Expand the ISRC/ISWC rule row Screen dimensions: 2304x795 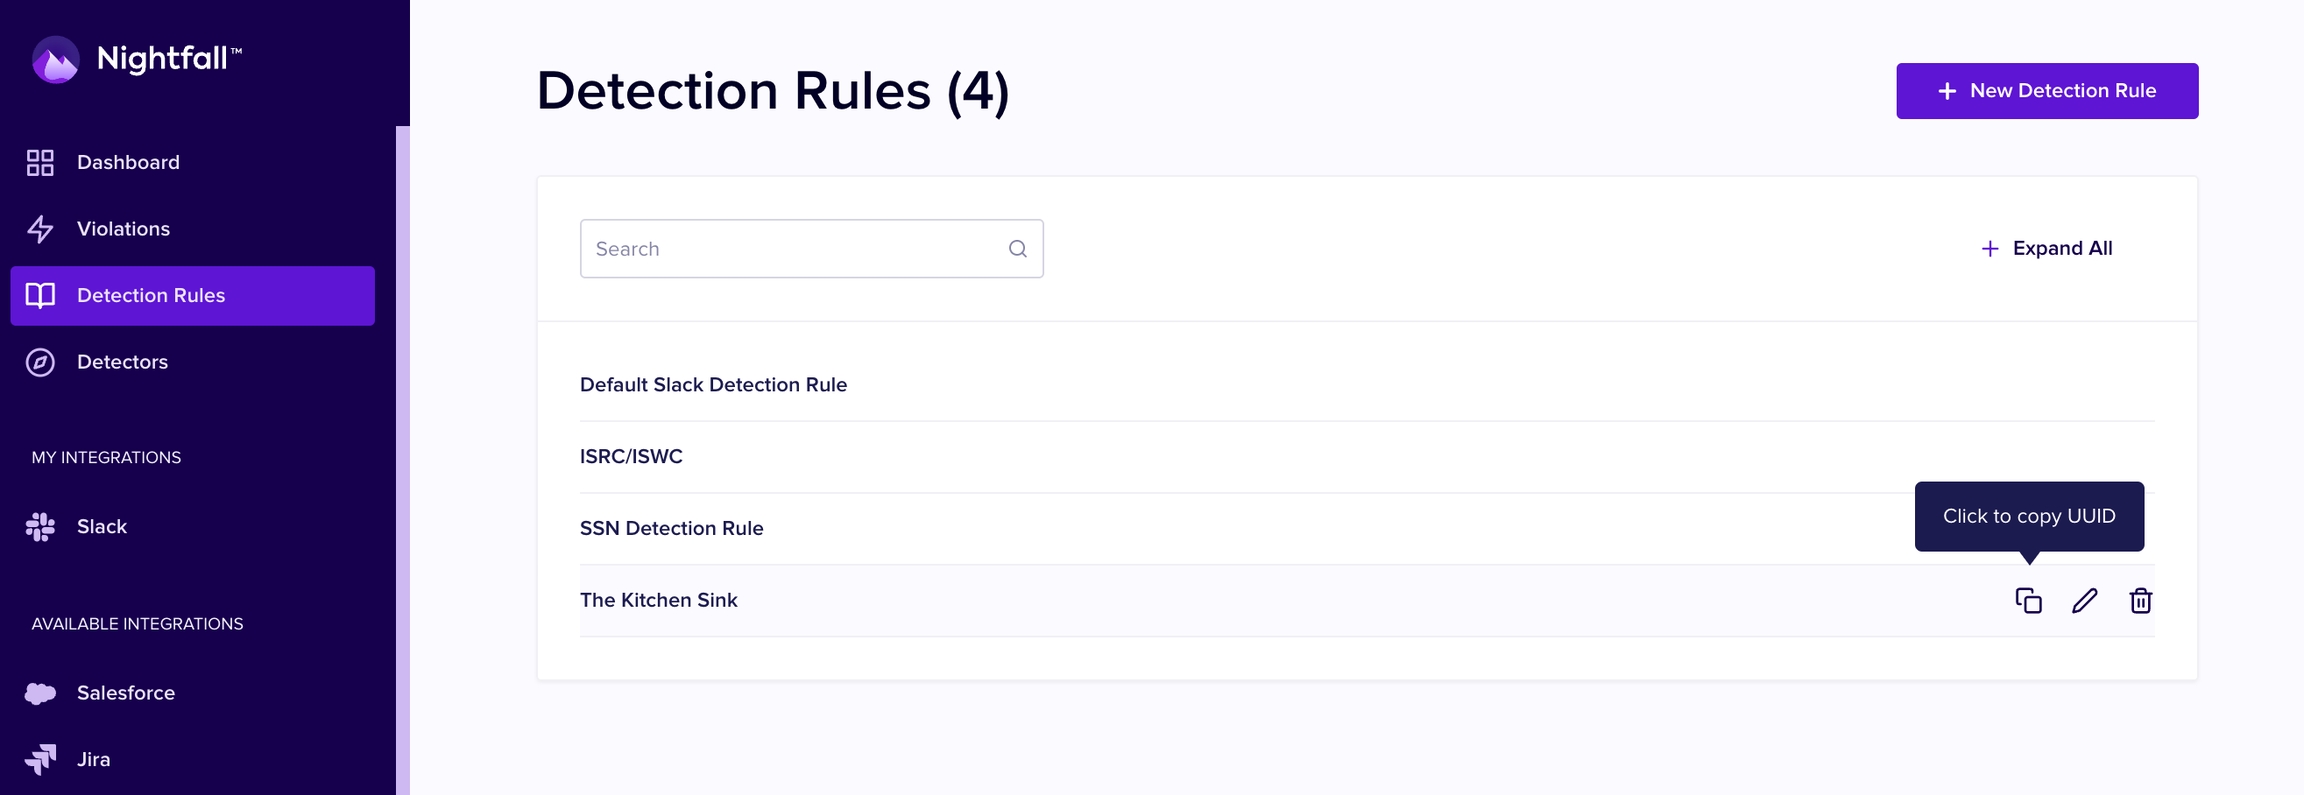tap(1367, 457)
